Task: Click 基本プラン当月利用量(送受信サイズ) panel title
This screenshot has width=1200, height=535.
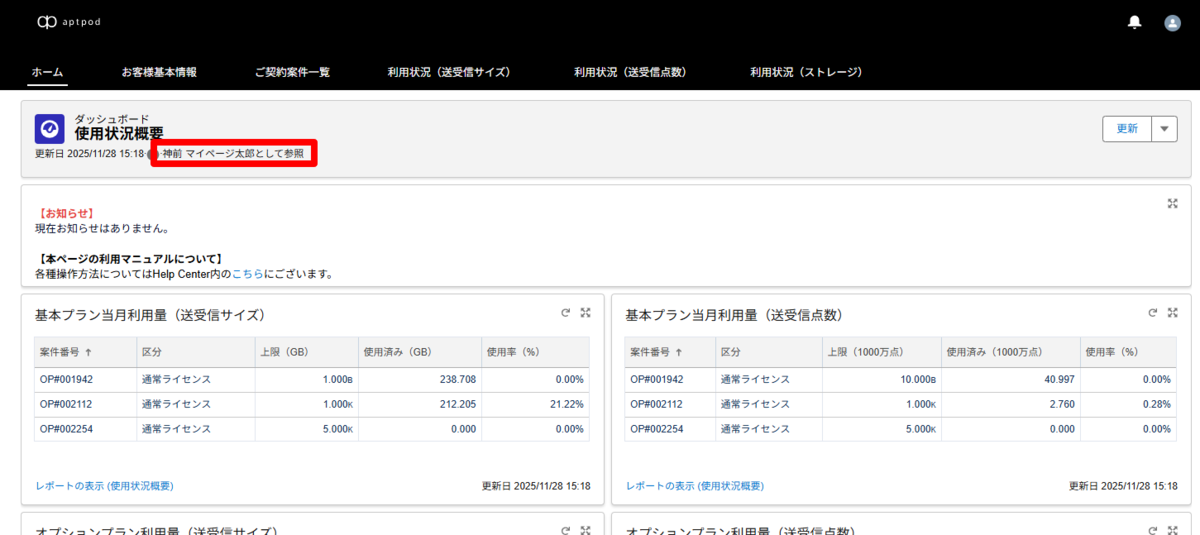Action: tap(150, 315)
